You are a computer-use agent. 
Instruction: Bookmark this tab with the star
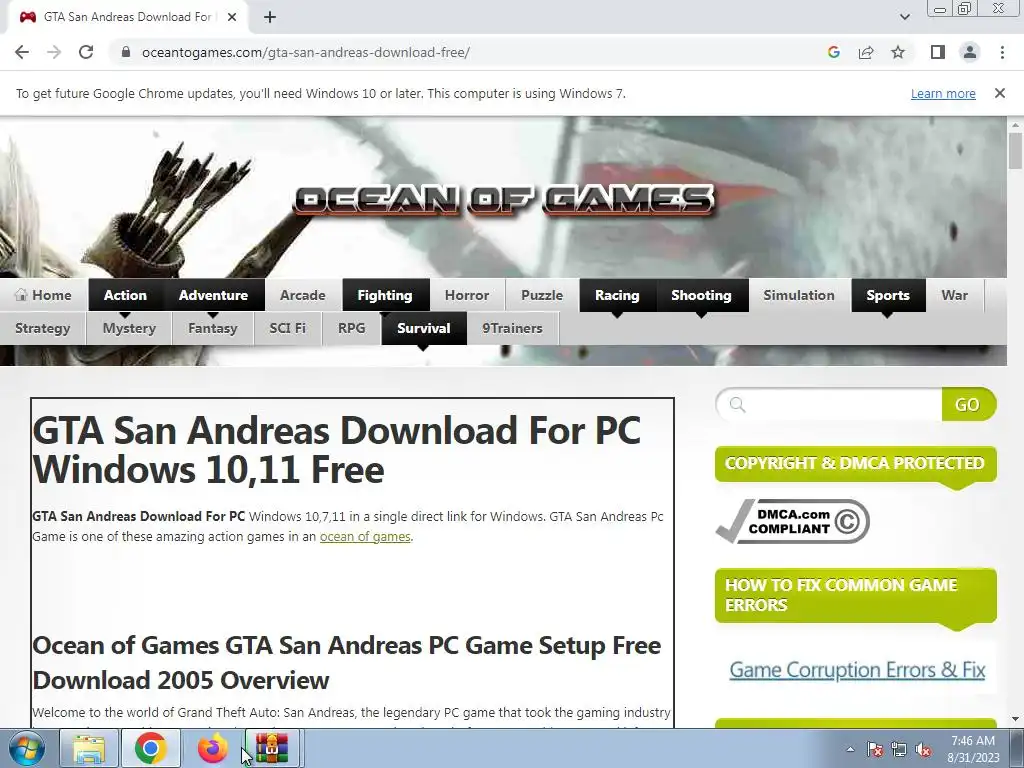898,52
